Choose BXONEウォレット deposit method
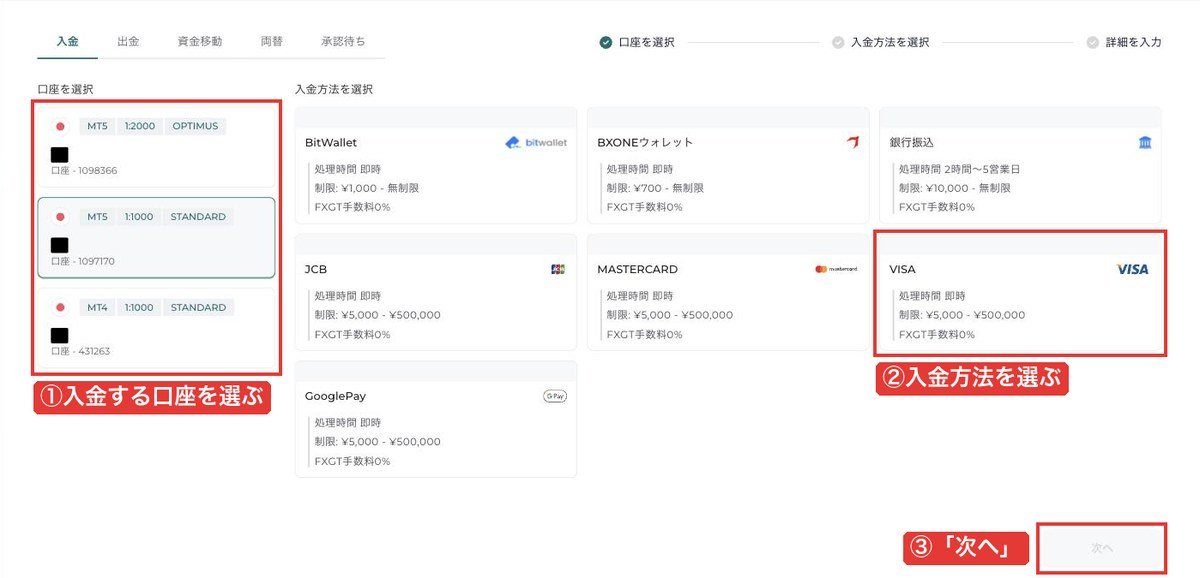This screenshot has width=1200, height=578. 728,165
